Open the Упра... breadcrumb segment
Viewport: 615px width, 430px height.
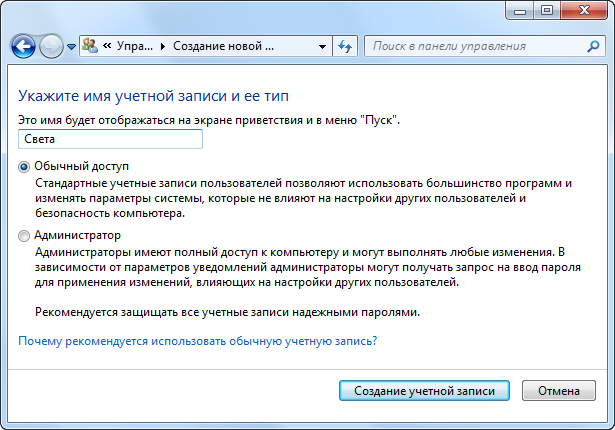pyautogui.click(x=135, y=46)
